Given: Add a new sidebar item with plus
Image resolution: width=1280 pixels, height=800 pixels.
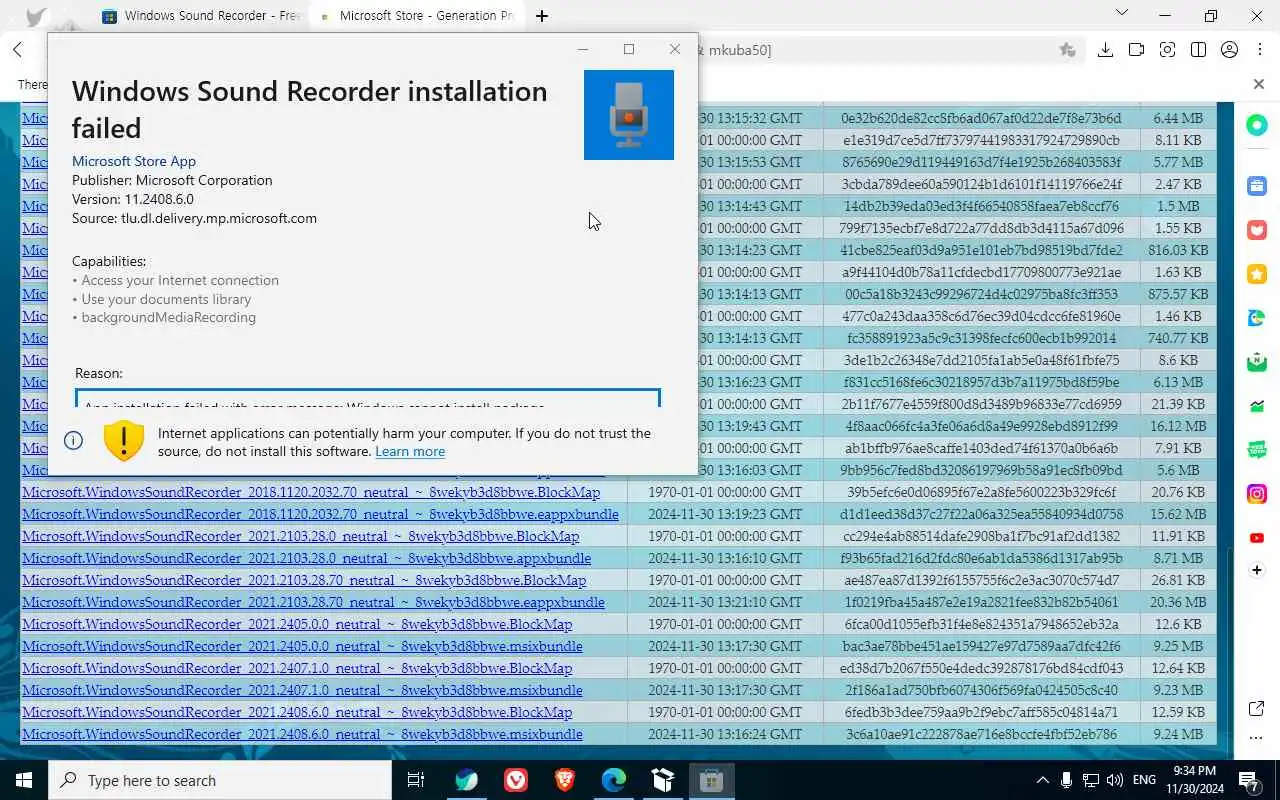Looking at the screenshot, I should 1257,570.
